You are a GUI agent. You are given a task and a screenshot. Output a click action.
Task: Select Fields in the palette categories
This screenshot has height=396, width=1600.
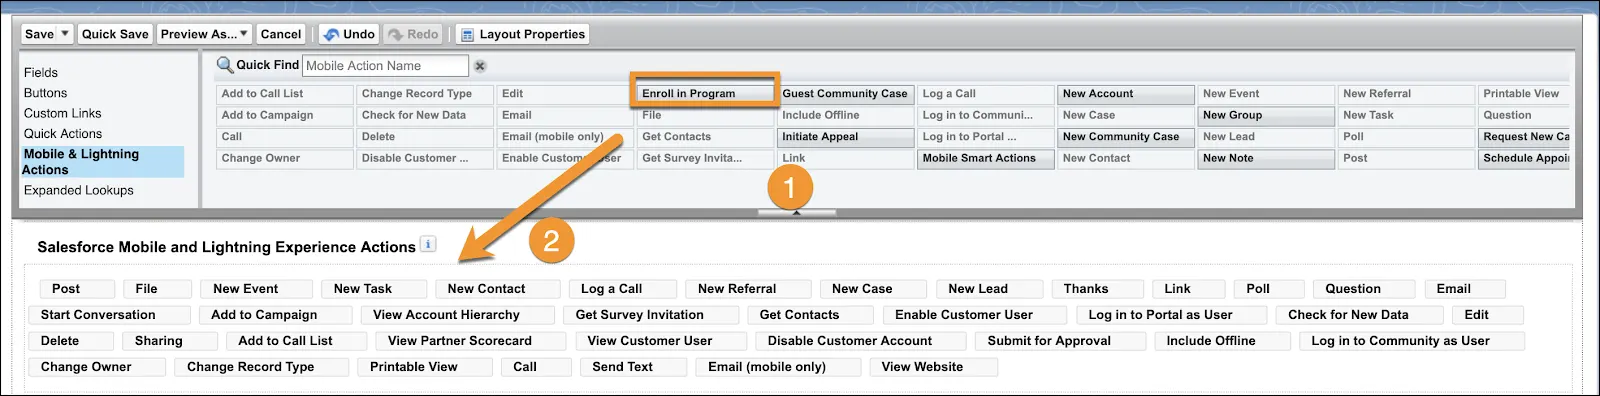click(x=41, y=73)
